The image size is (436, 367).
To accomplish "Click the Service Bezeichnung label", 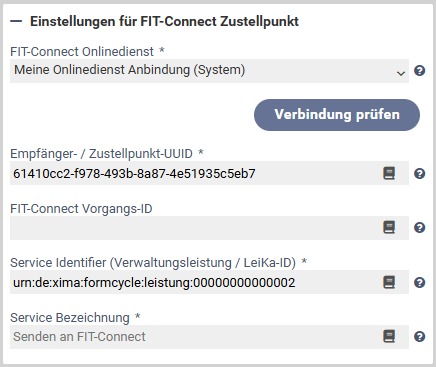I will point(70,318).
